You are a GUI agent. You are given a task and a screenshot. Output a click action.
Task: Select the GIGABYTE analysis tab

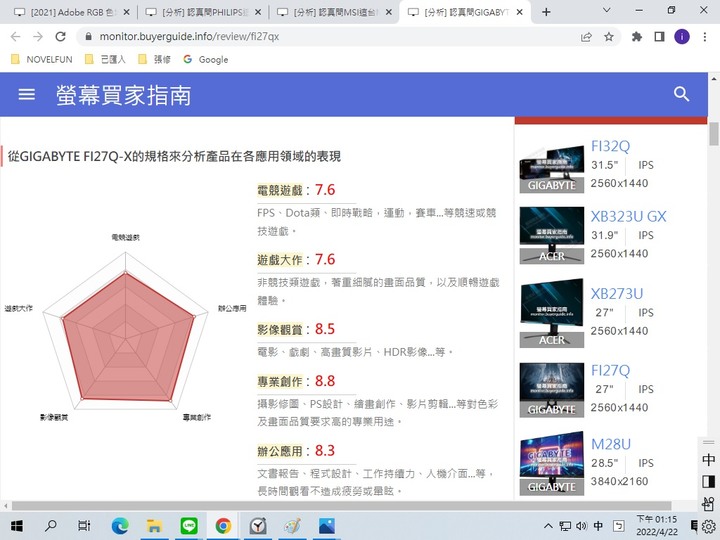[x=465, y=12]
